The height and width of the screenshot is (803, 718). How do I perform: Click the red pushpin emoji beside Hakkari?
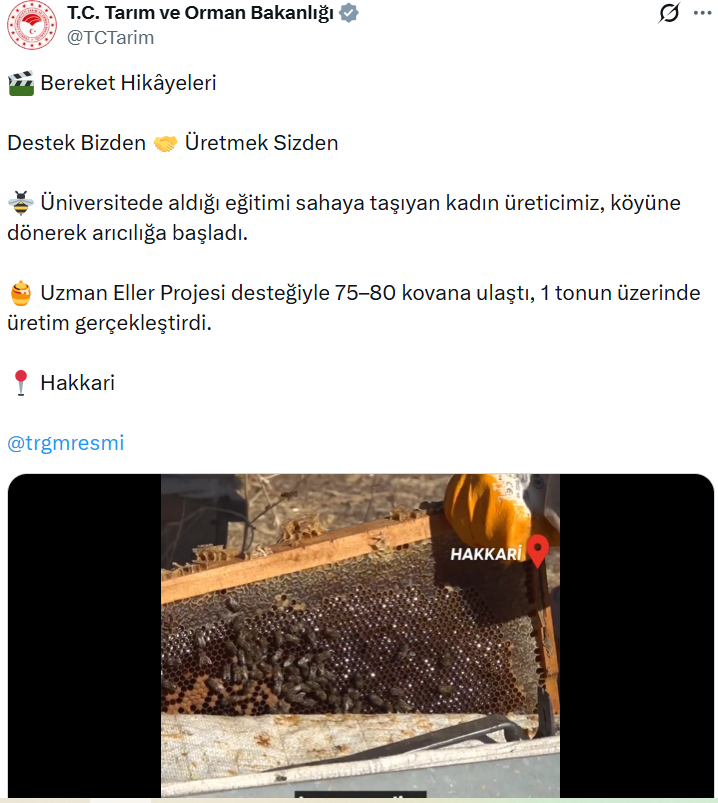(21, 383)
